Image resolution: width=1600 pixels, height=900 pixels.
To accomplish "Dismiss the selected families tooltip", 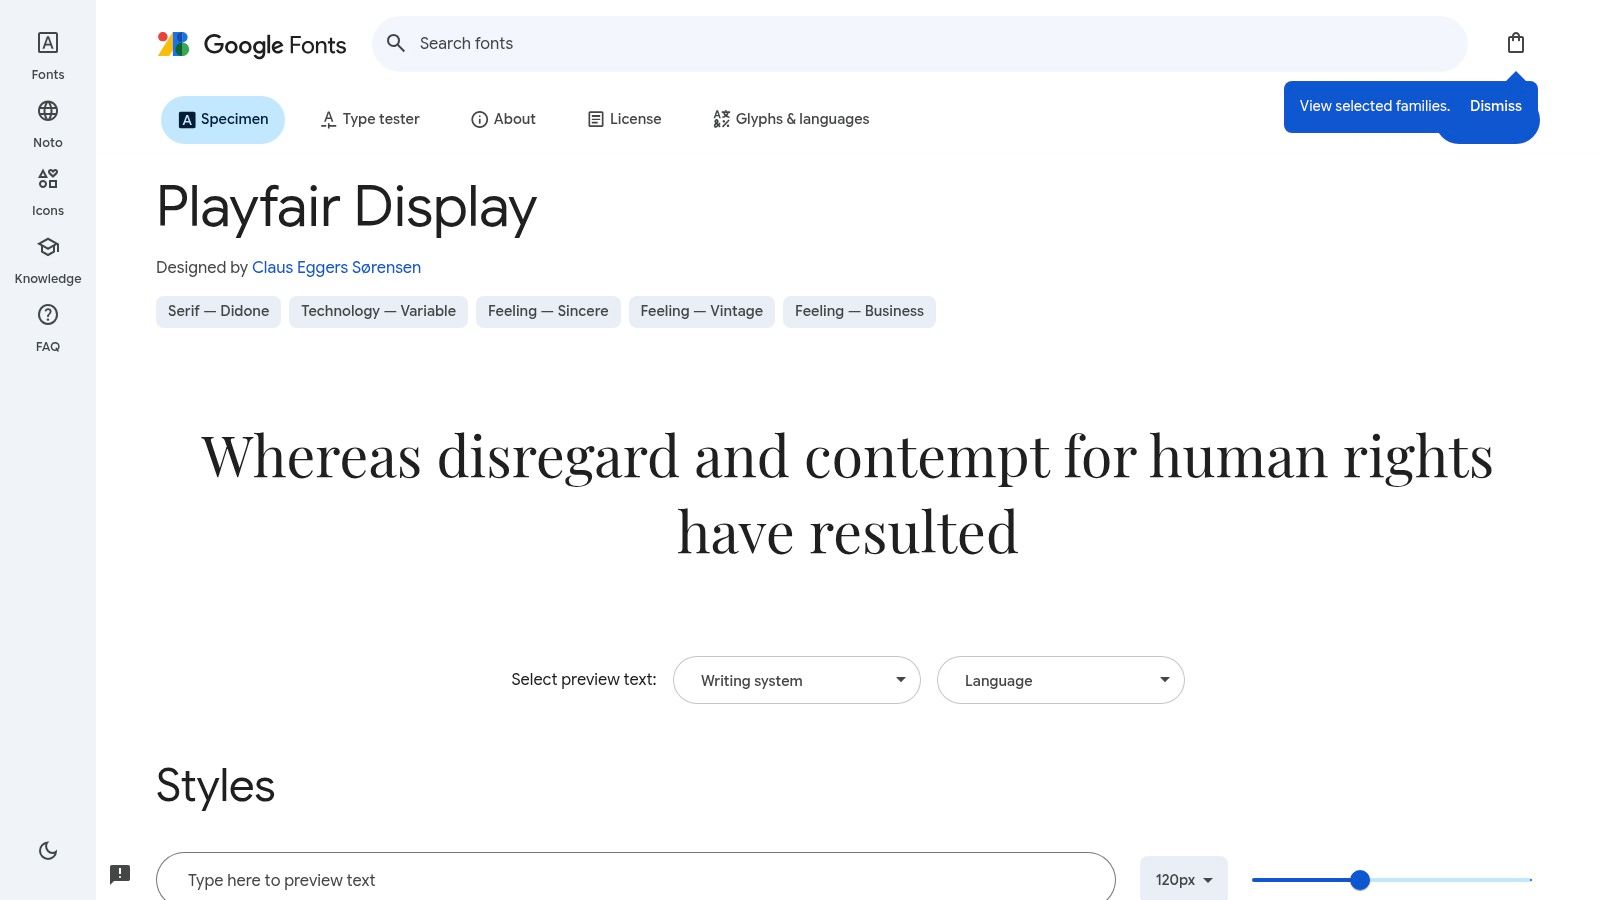I will (1496, 106).
